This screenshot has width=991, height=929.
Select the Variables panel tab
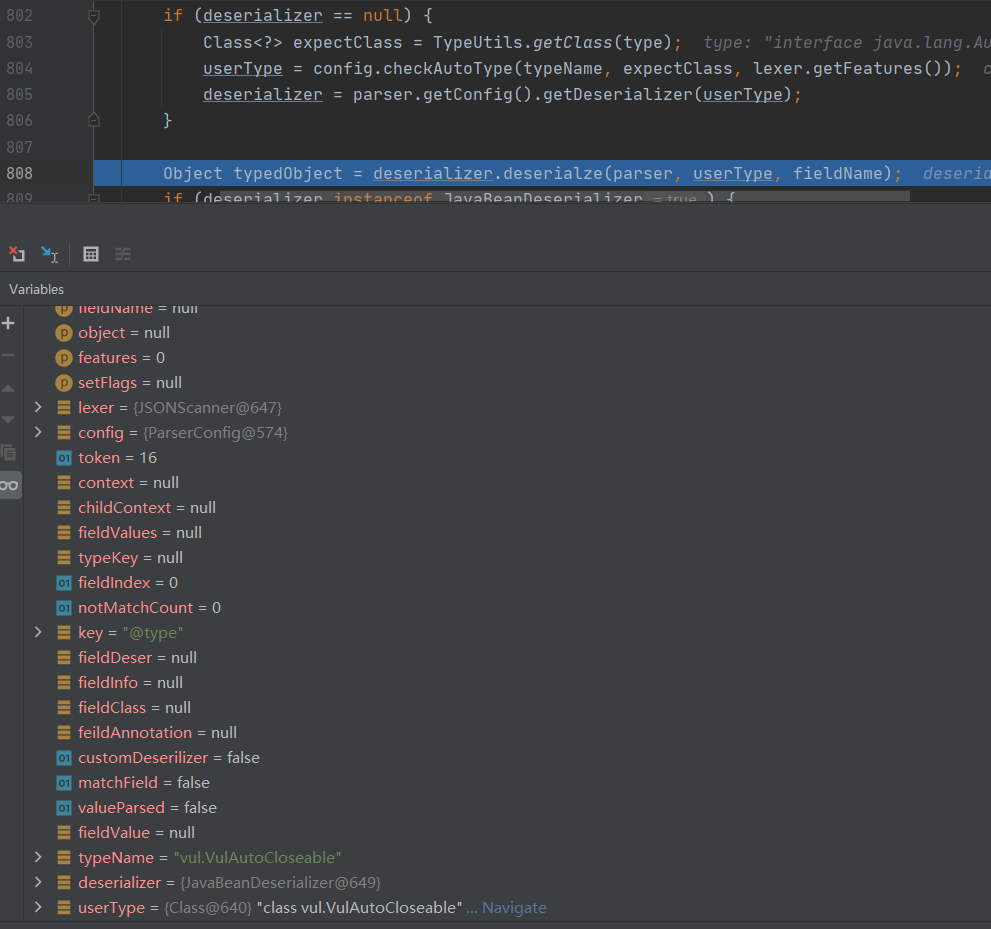[x=37, y=289]
